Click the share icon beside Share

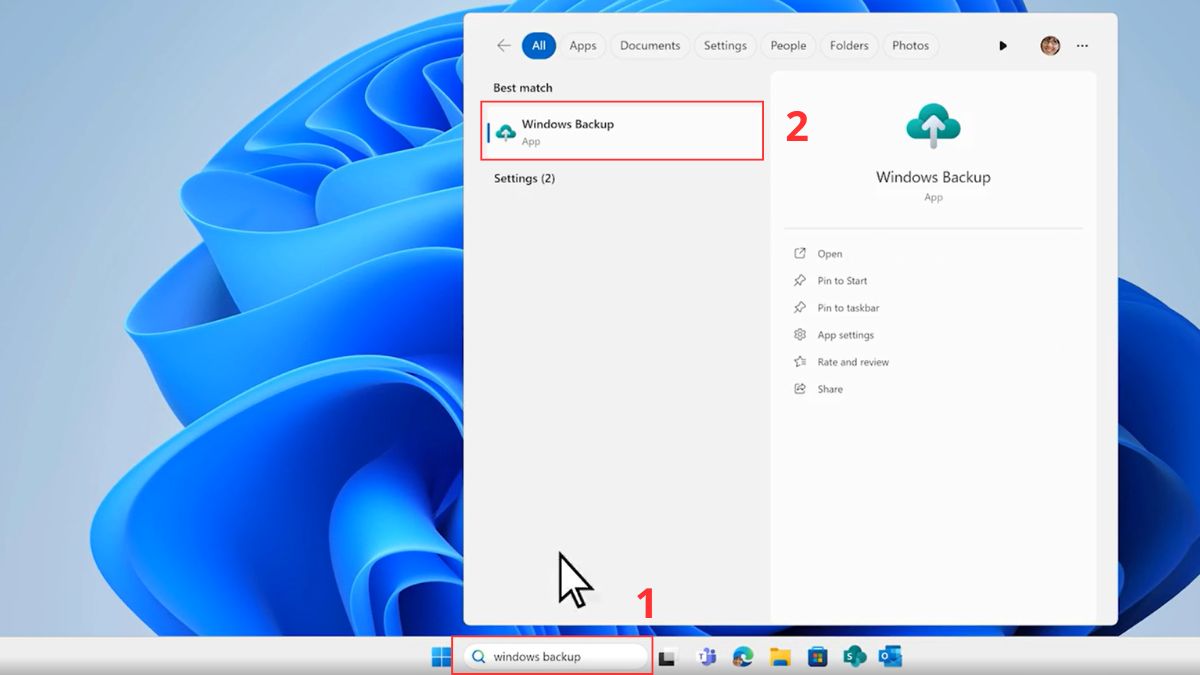point(799,389)
